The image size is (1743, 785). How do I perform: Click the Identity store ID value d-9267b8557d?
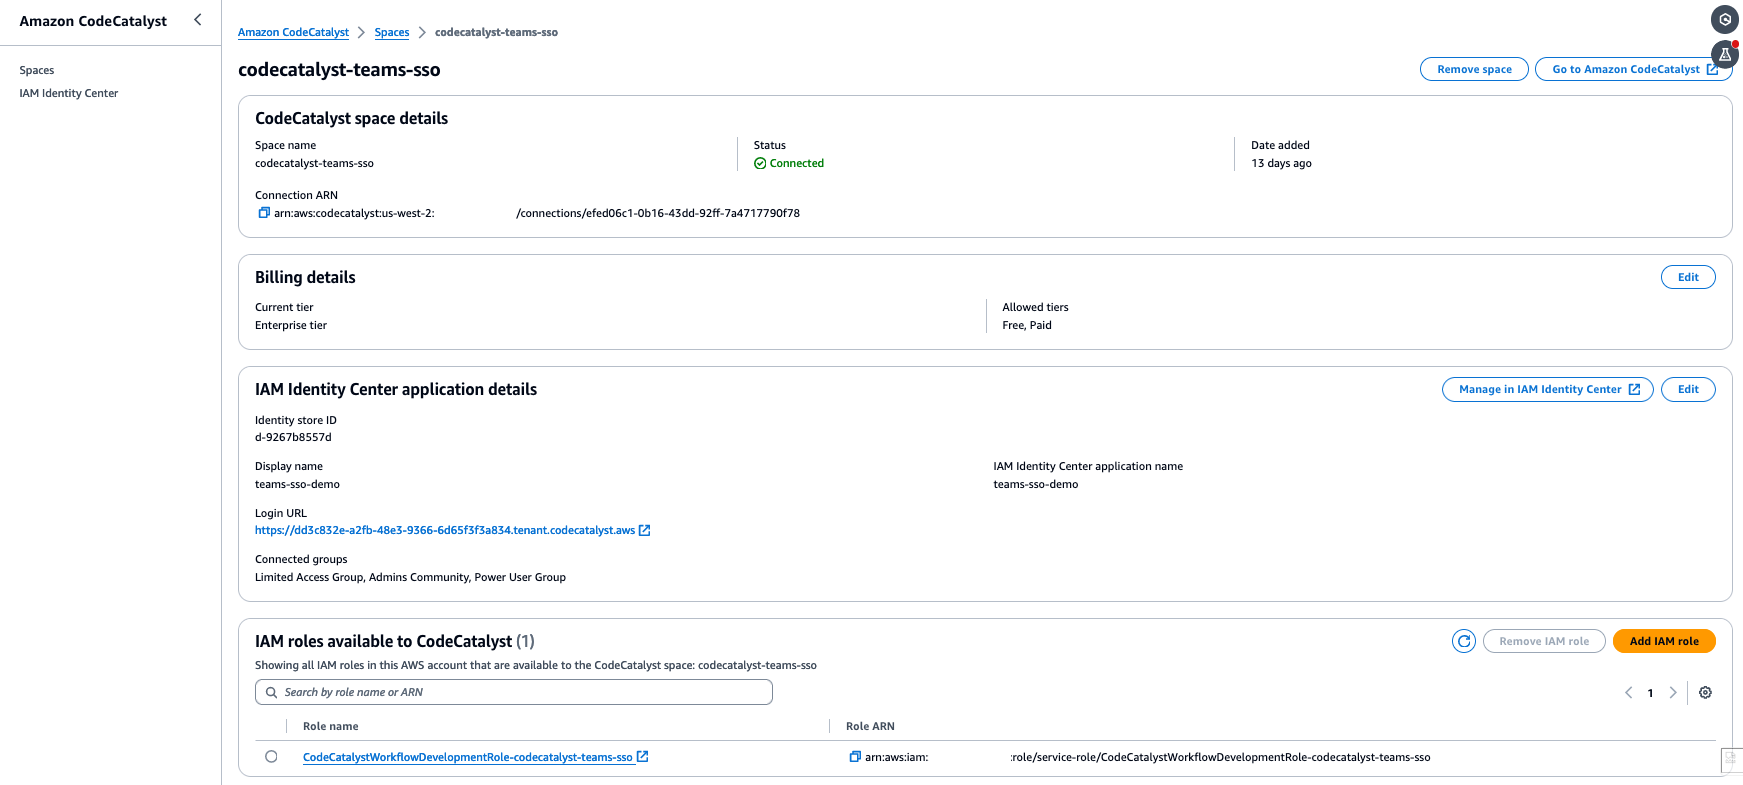pos(293,437)
